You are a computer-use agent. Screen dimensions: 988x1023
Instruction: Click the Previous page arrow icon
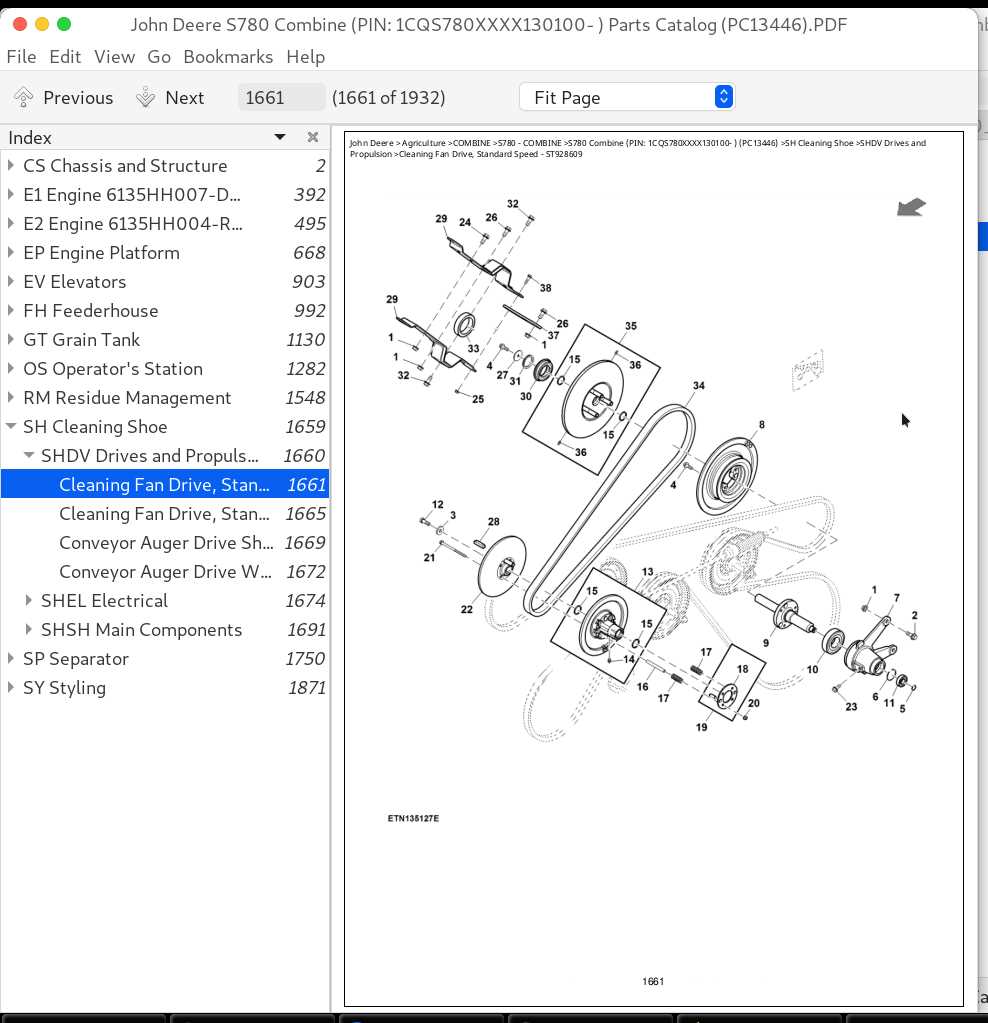(x=23, y=97)
